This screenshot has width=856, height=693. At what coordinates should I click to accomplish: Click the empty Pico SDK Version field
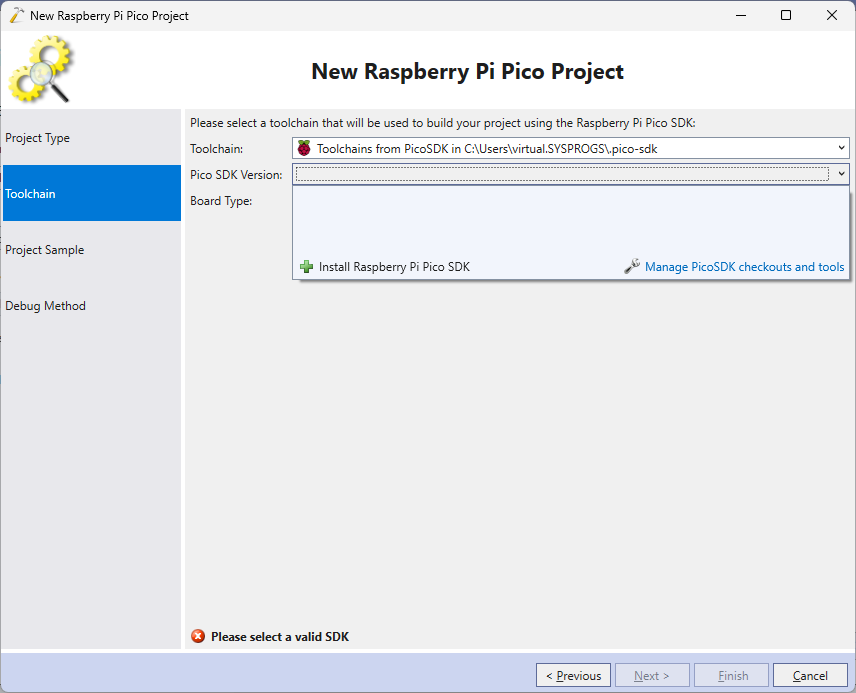pyautogui.click(x=561, y=174)
